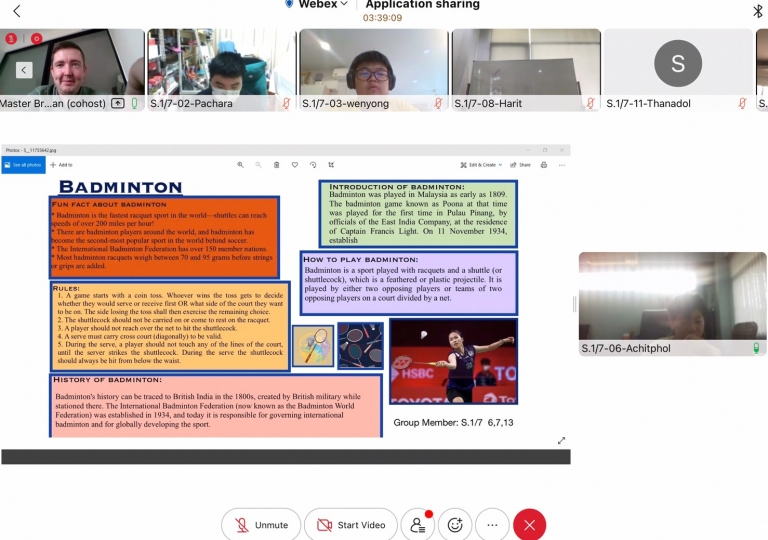Click the dark rackets pattern image
This screenshot has width=768, height=540.
point(360,345)
